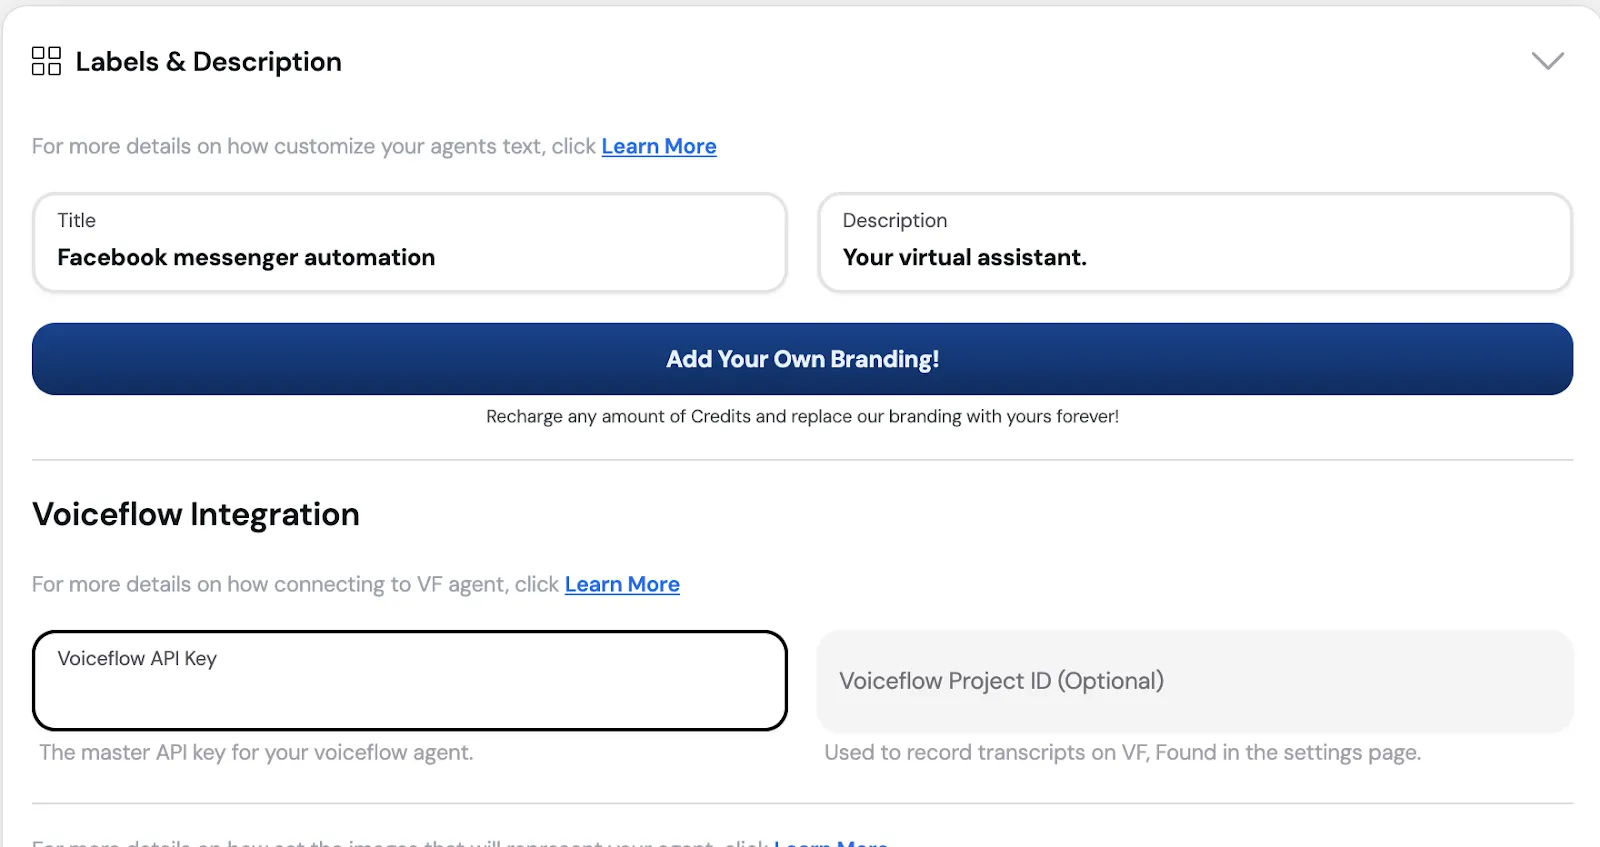Click the Recharge any amount of Credits text
Image resolution: width=1600 pixels, height=847 pixels.
pyautogui.click(x=802, y=416)
